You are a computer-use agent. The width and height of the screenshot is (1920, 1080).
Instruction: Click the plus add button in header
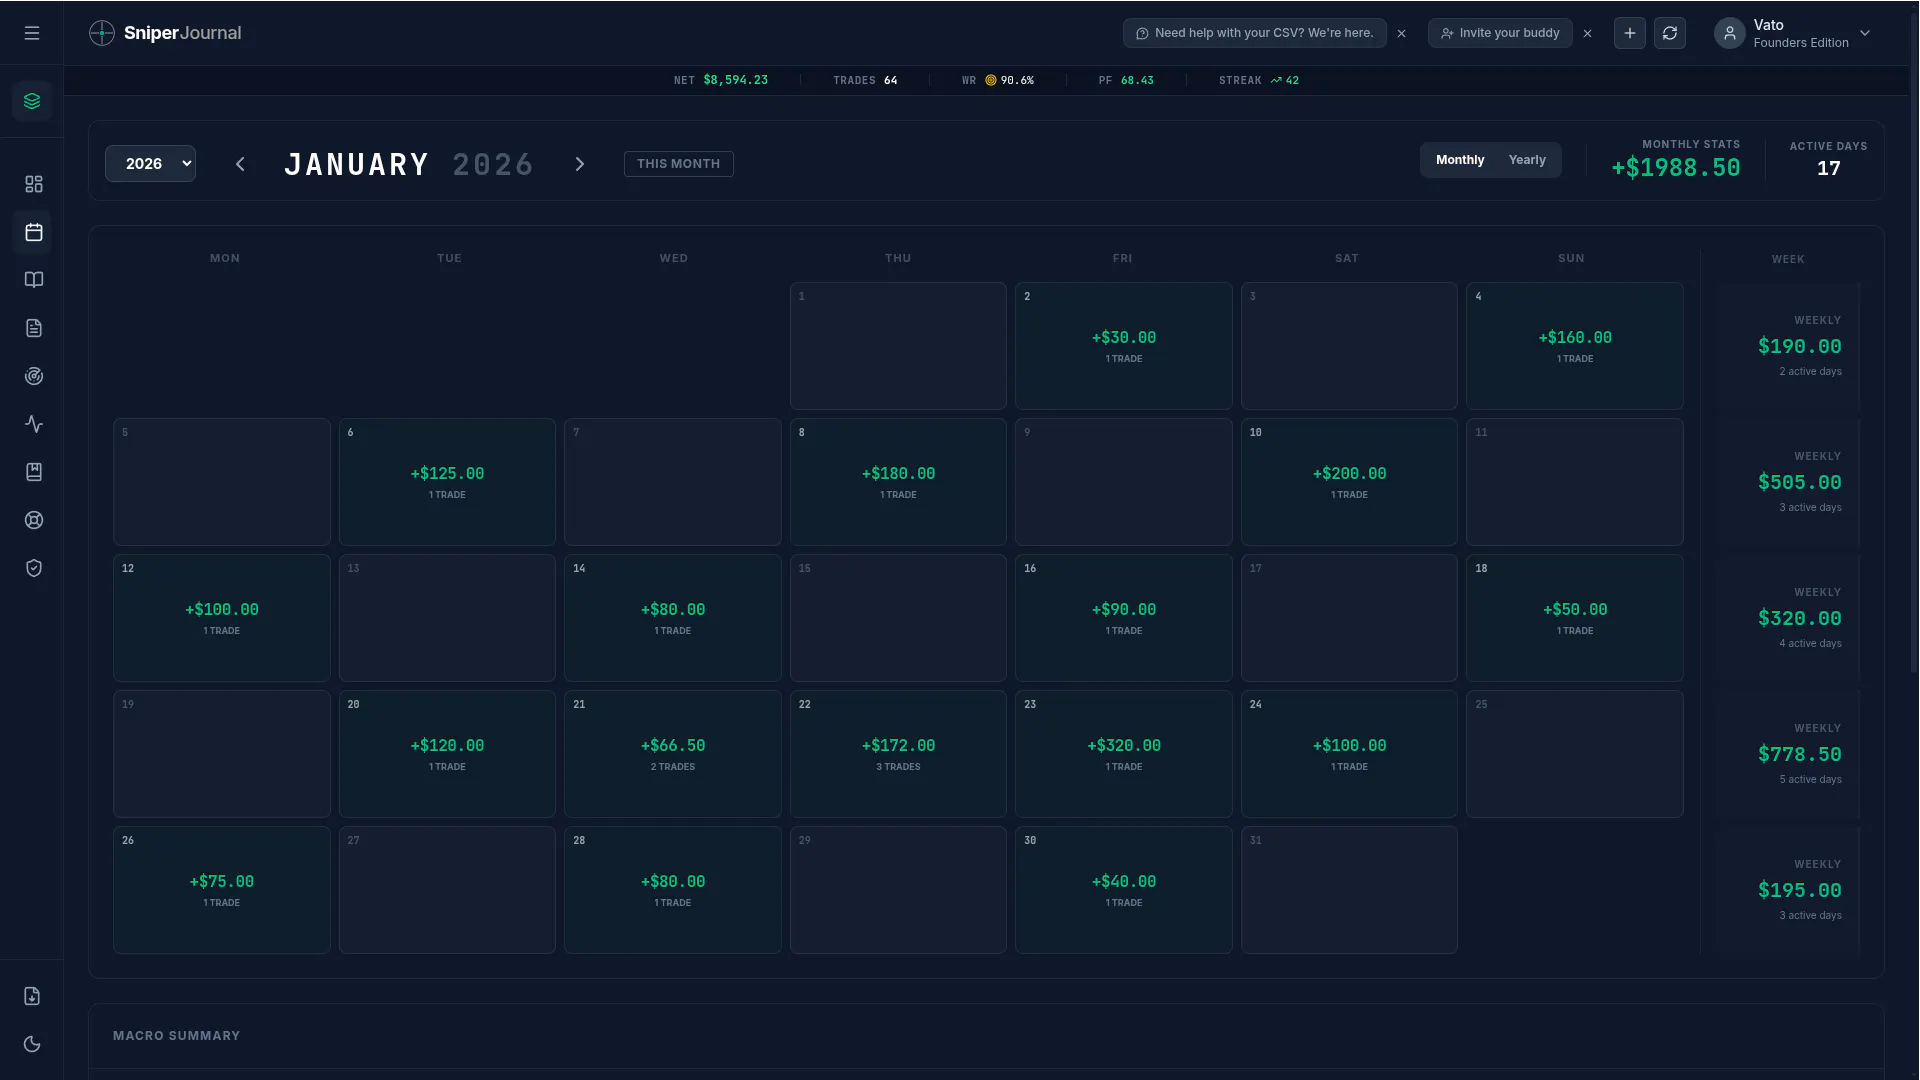click(1630, 33)
